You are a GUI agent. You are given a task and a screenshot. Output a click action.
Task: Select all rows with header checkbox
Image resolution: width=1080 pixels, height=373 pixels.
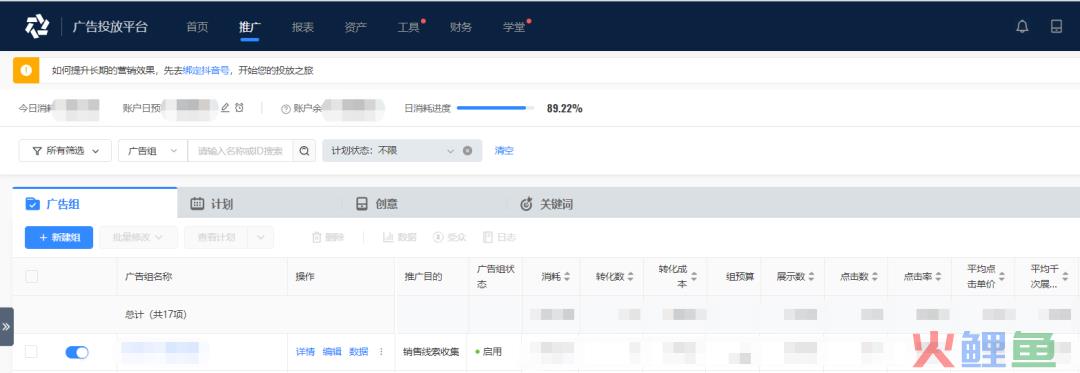32,277
